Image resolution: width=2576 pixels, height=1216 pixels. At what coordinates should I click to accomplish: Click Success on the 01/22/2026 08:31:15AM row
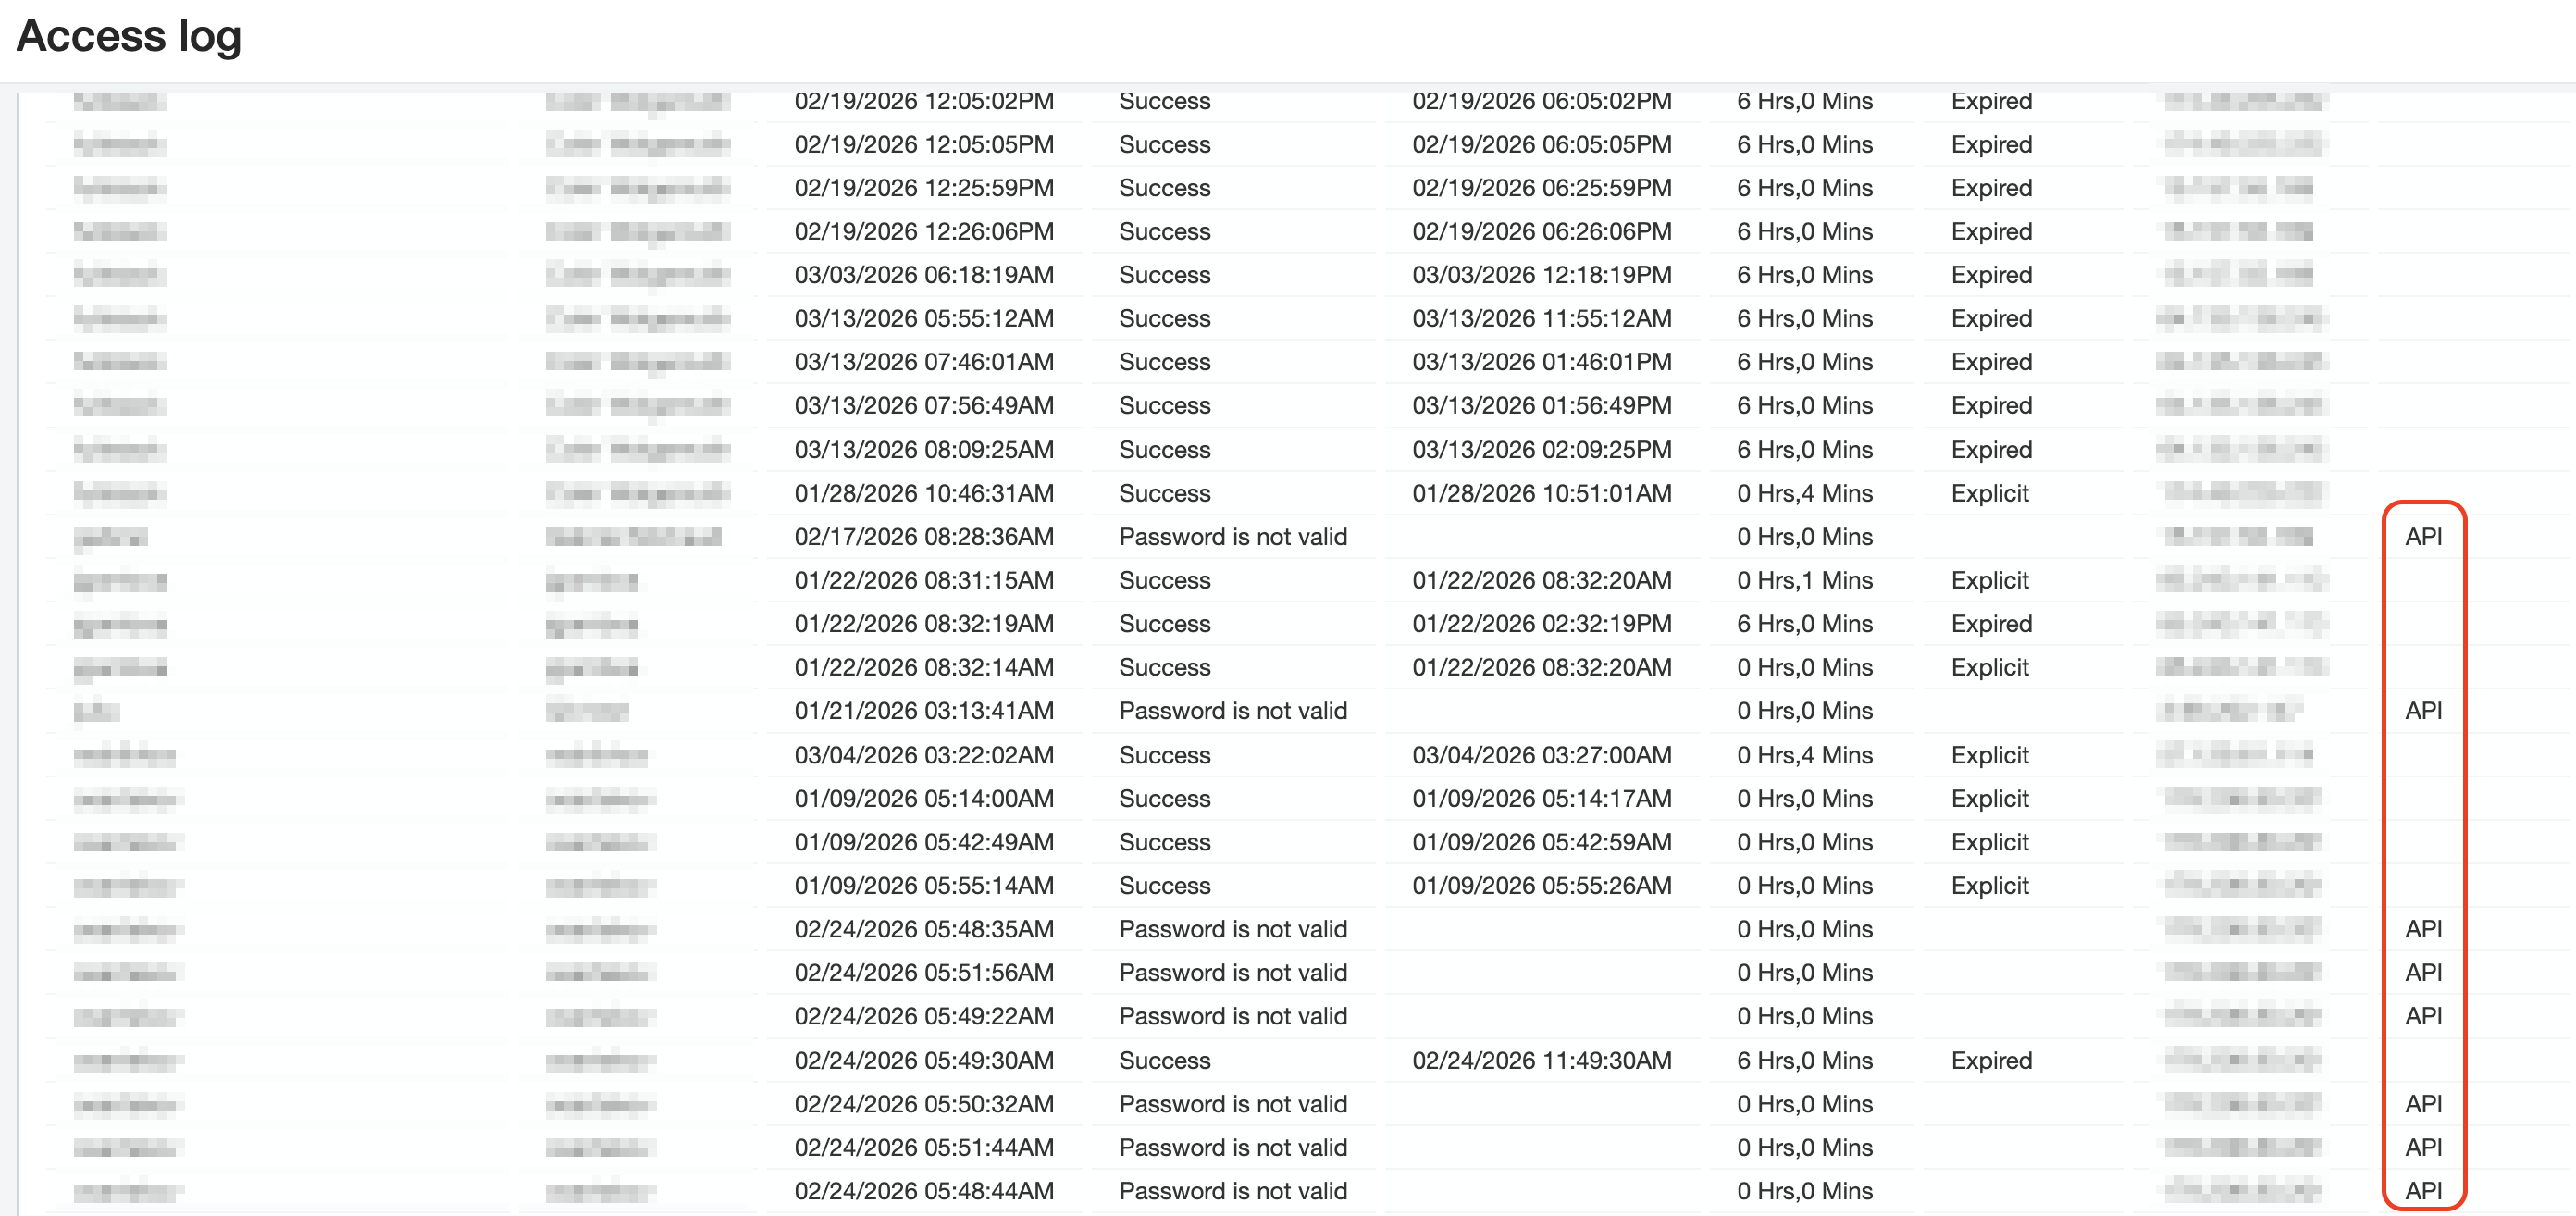point(1163,580)
